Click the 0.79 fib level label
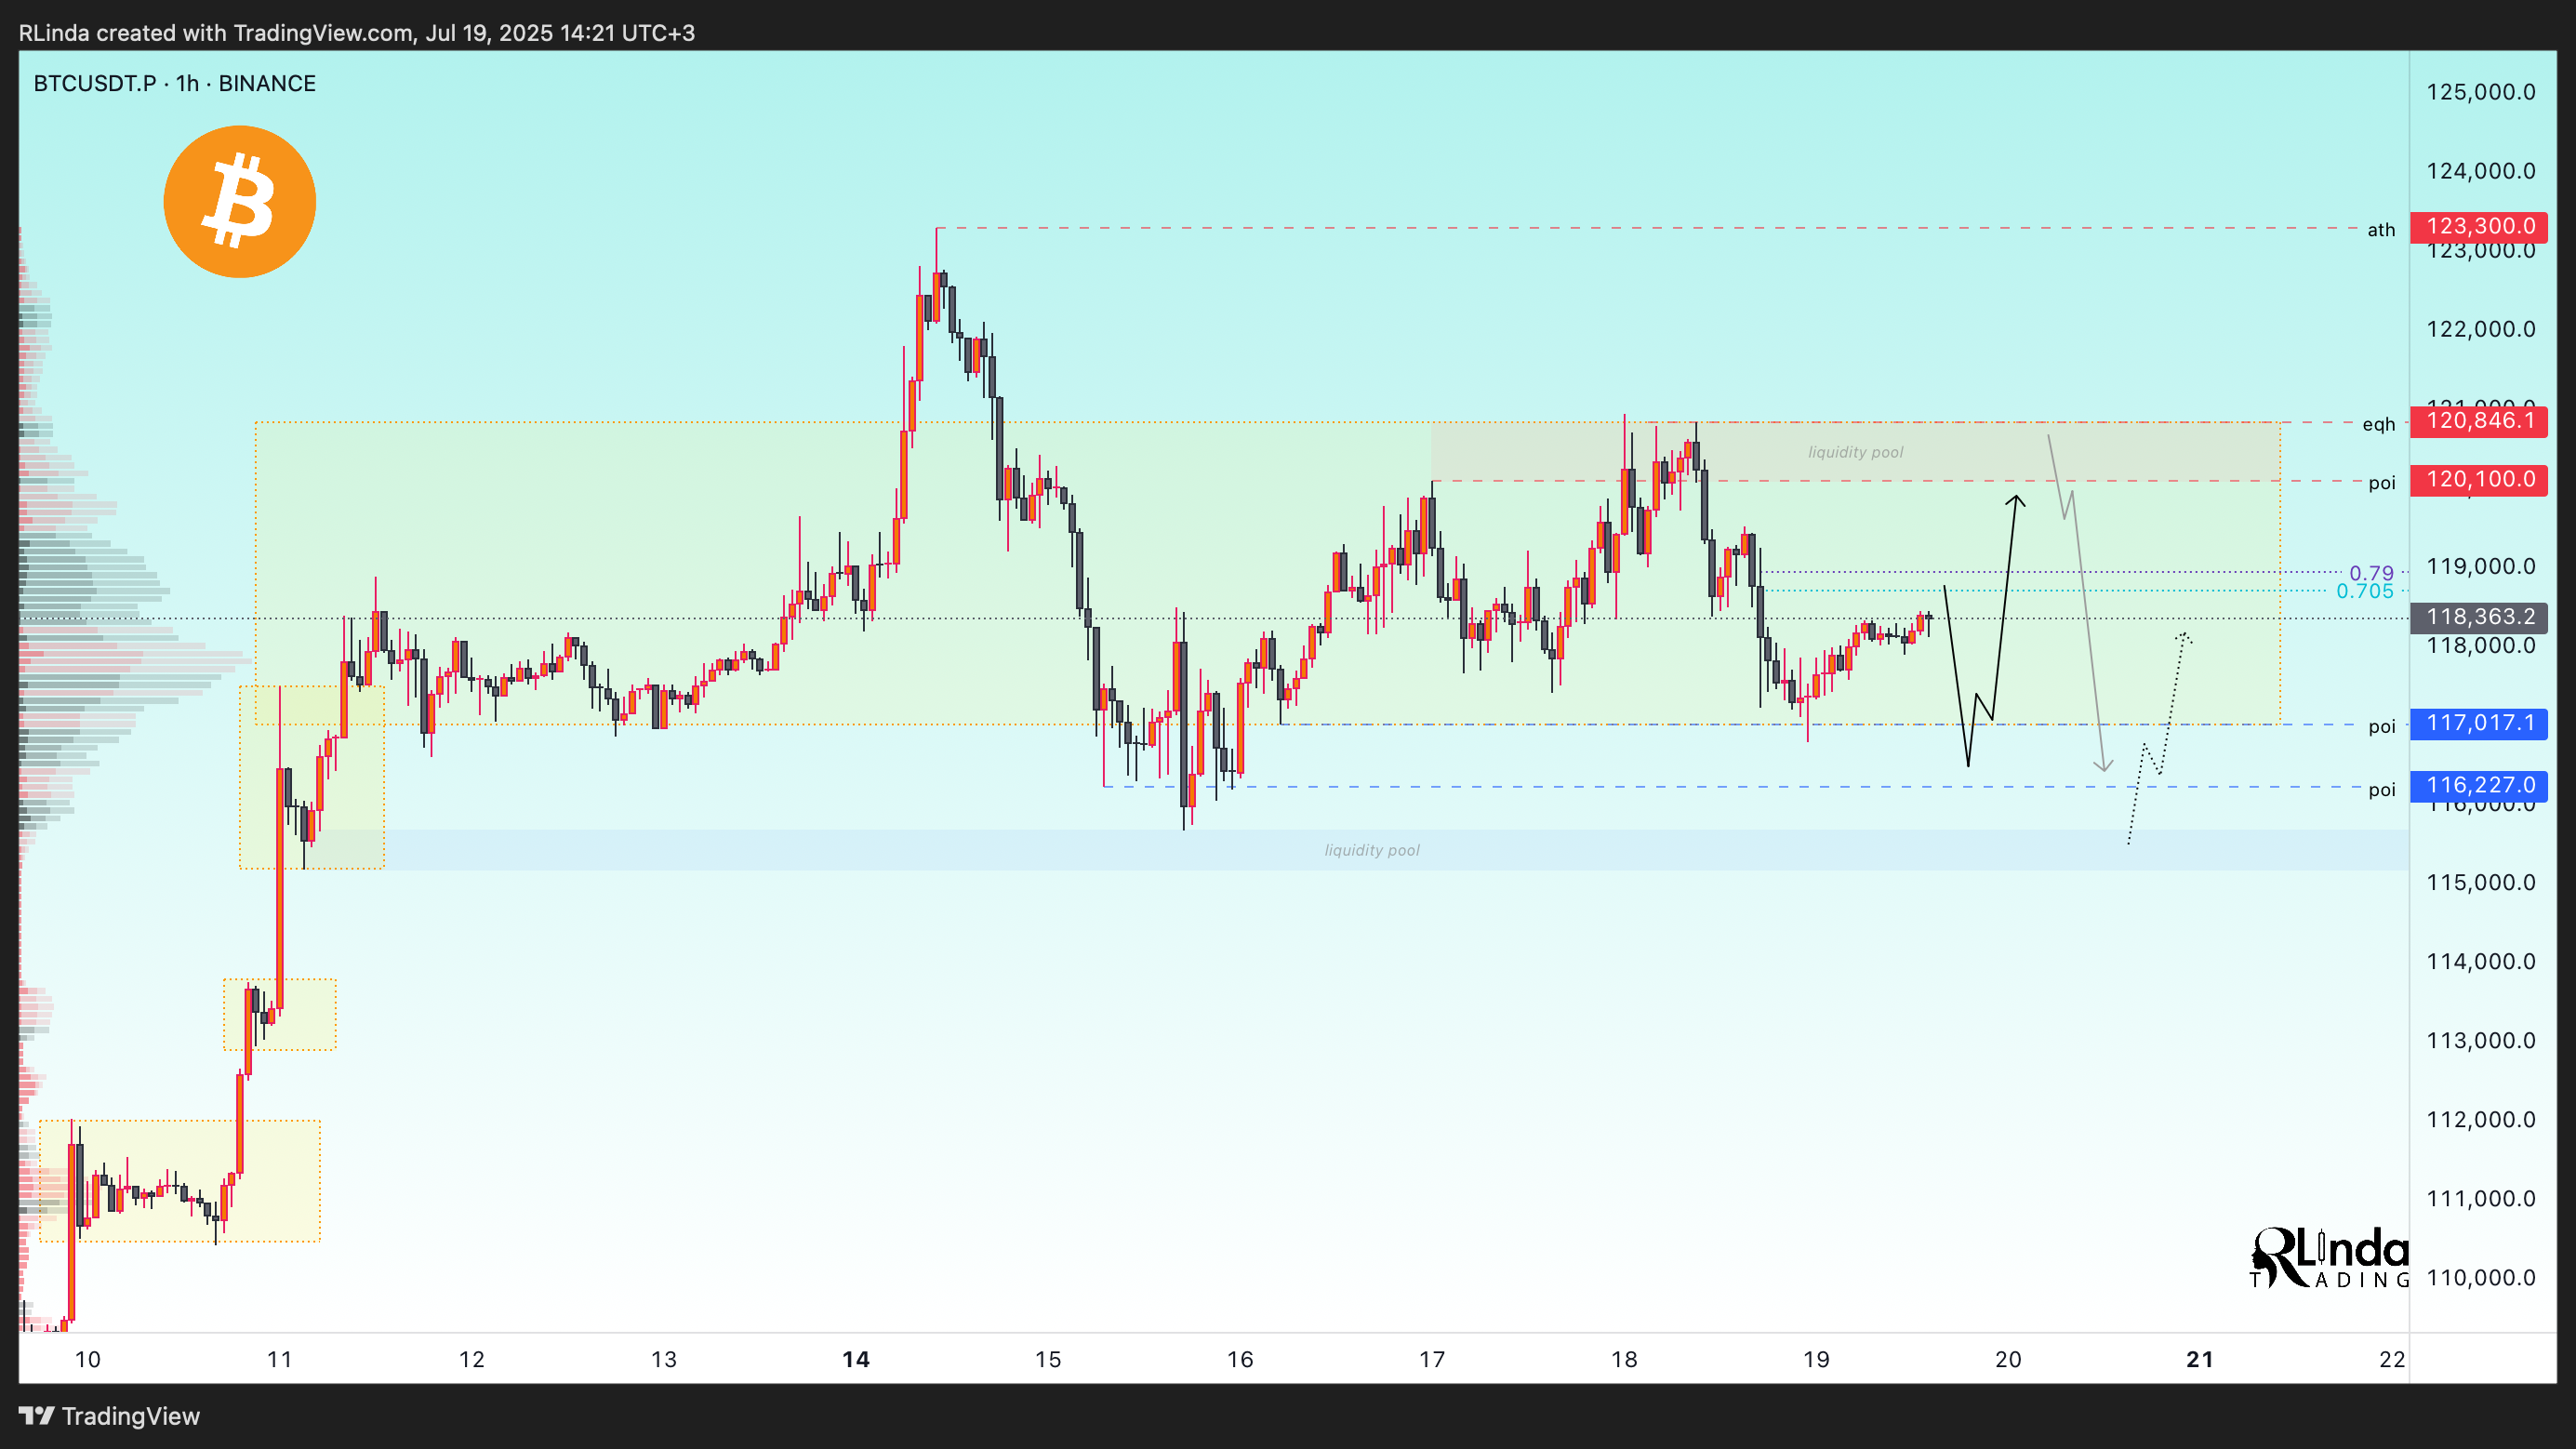The width and height of the screenshot is (2576, 1449). coord(2371,573)
